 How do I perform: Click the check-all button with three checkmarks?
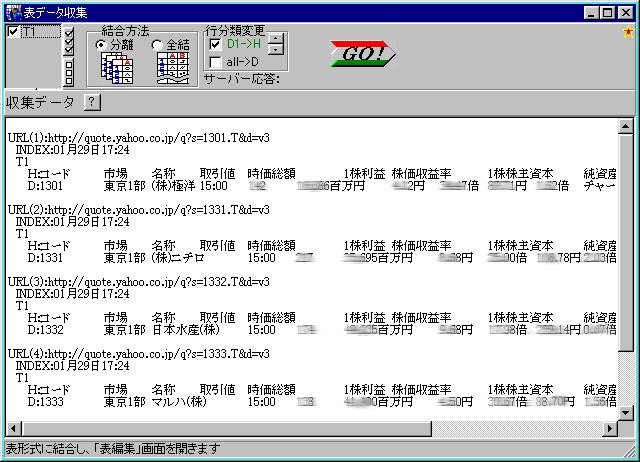coord(69,41)
